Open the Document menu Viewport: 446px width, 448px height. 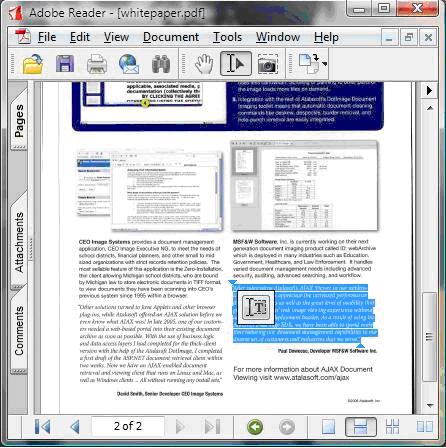(x=171, y=37)
